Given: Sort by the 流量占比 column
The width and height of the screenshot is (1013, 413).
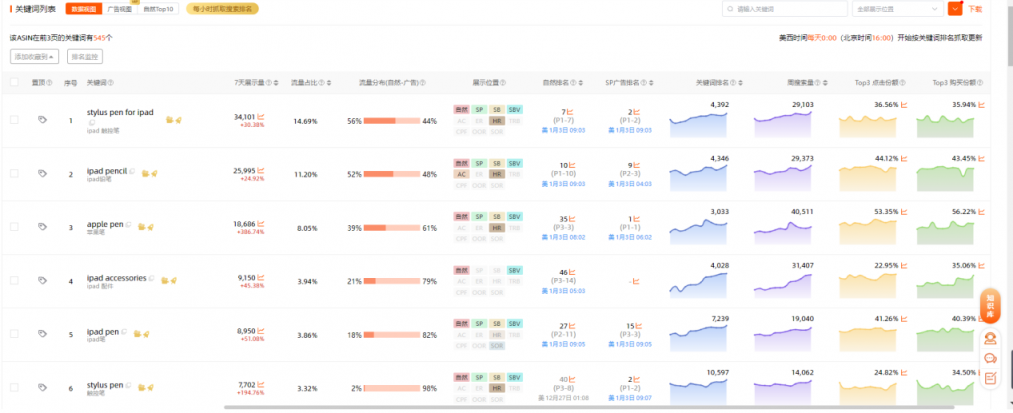Looking at the screenshot, I should tap(329, 83).
